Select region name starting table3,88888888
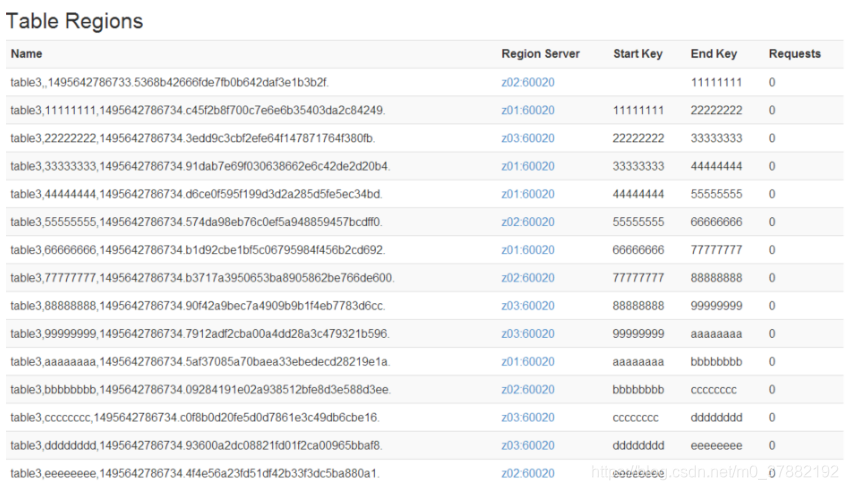Viewport: 848px width, 490px height. pyautogui.click(x=198, y=306)
